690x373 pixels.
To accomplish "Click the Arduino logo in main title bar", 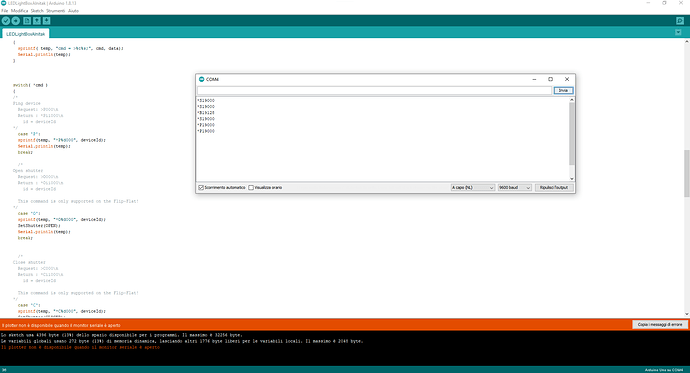I will coord(4,3).
